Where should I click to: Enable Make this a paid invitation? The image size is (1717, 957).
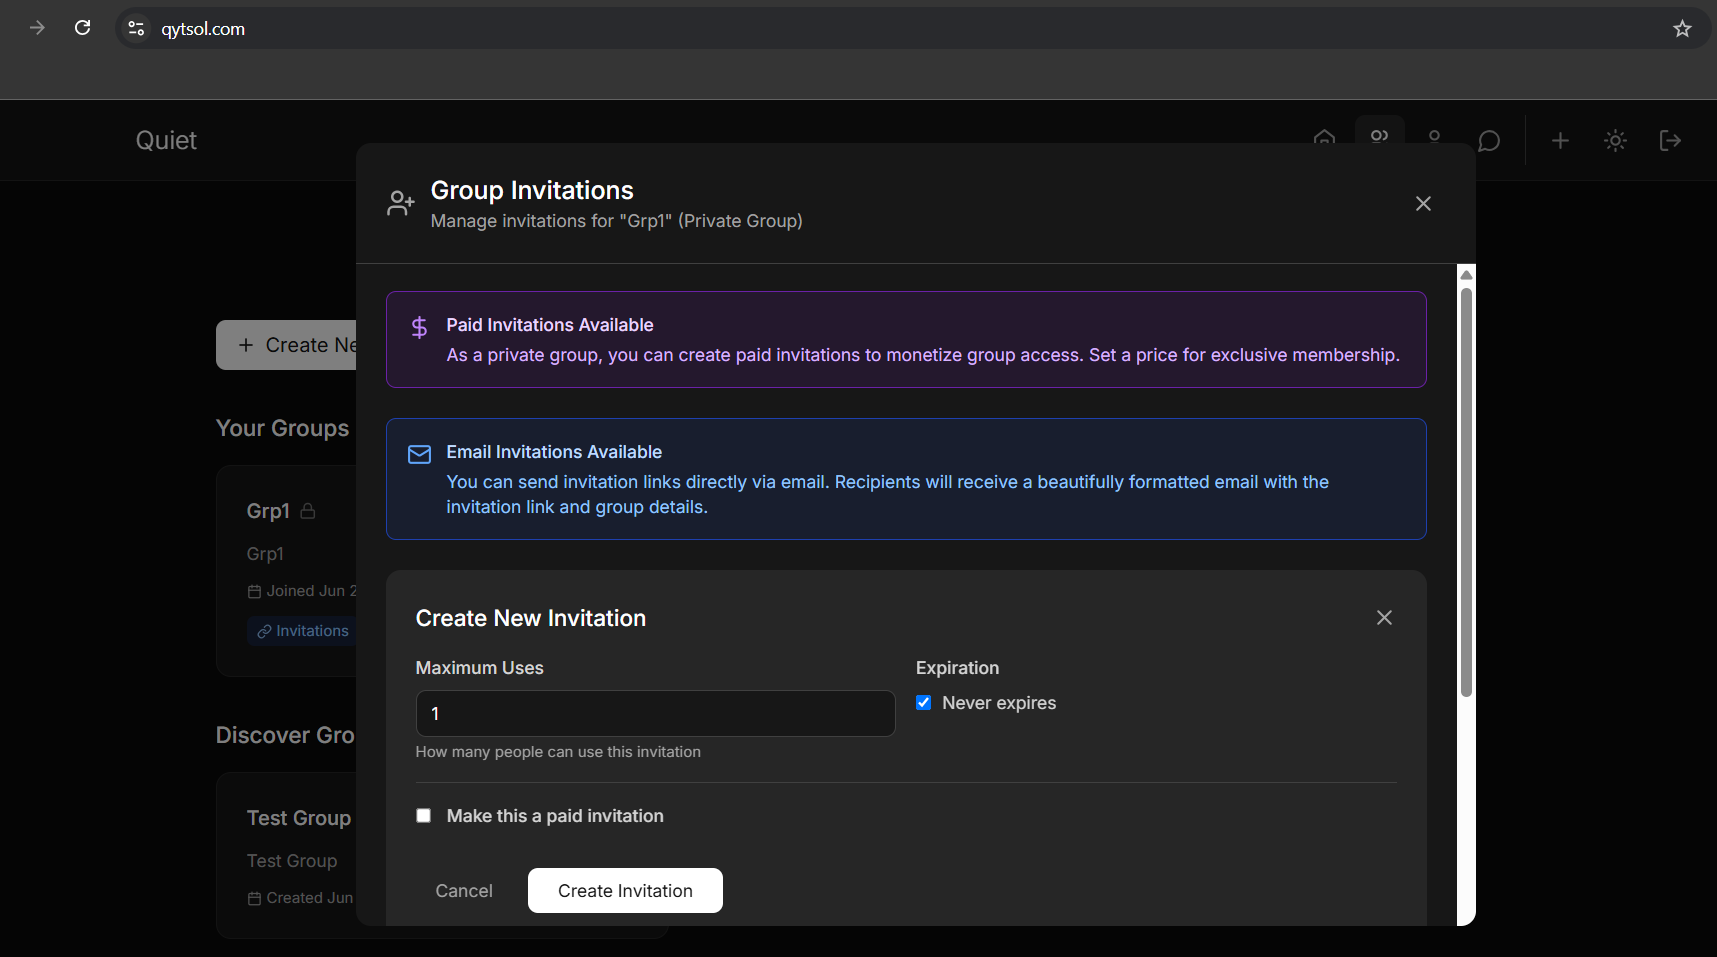point(424,816)
